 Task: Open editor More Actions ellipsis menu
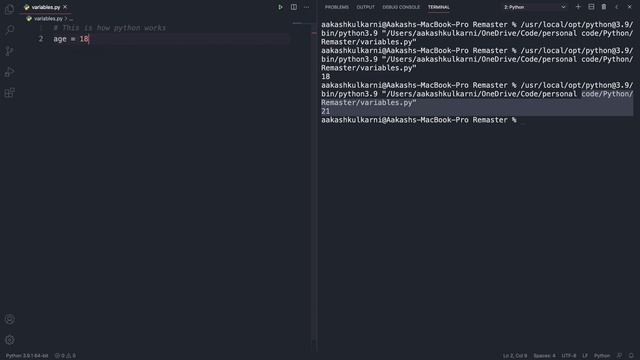tap(307, 7)
